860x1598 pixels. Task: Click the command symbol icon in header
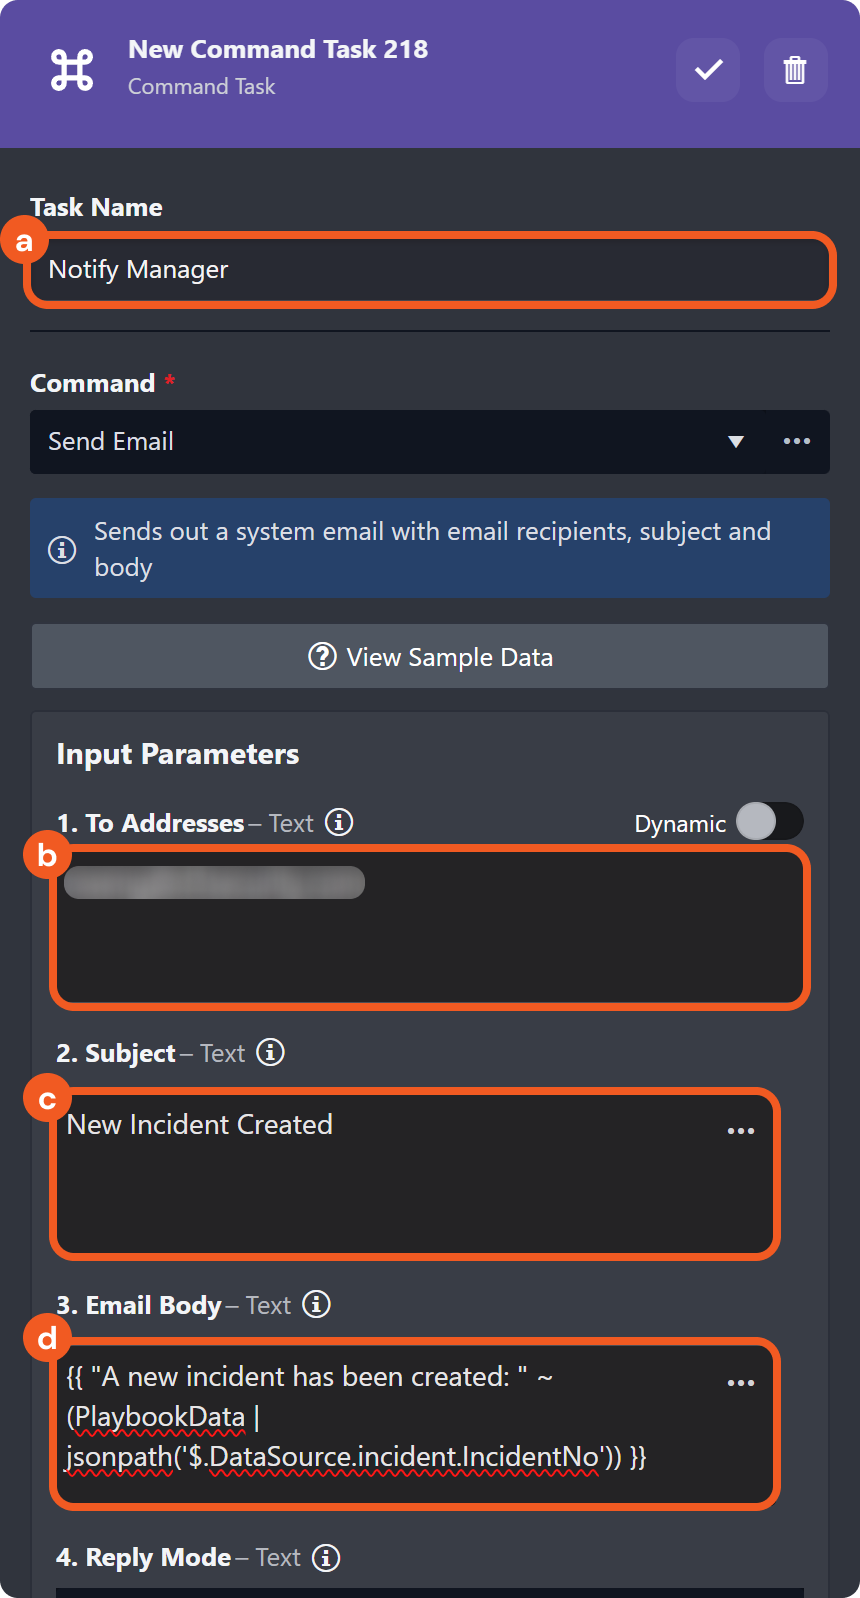click(72, 70)
